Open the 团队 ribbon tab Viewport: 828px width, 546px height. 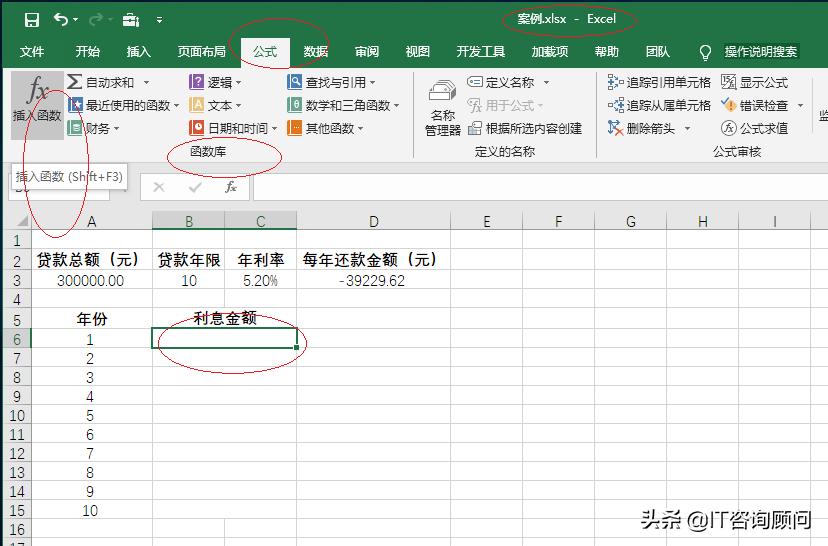pos(657,52)
